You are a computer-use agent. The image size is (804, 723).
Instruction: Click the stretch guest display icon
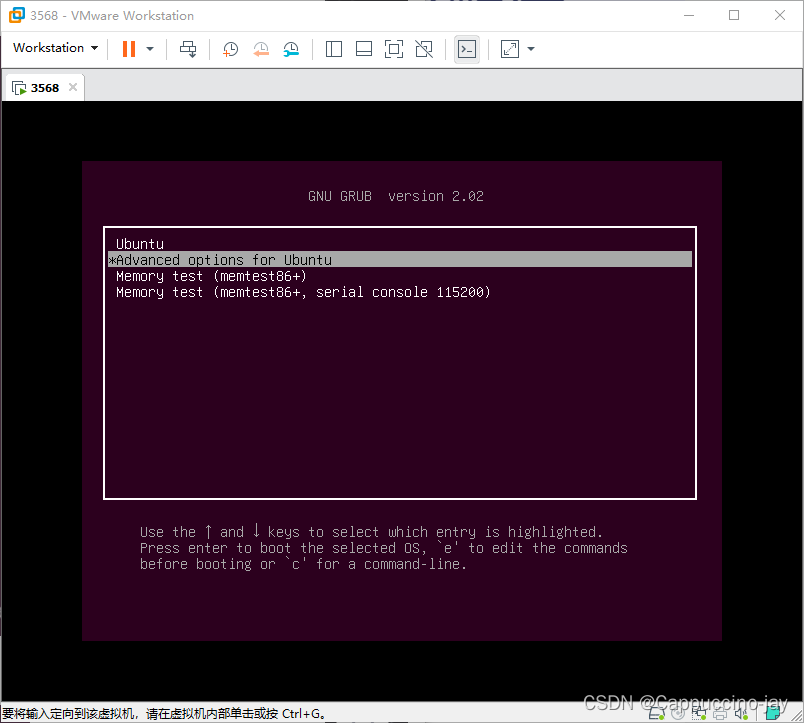click(x=510, y=49)
